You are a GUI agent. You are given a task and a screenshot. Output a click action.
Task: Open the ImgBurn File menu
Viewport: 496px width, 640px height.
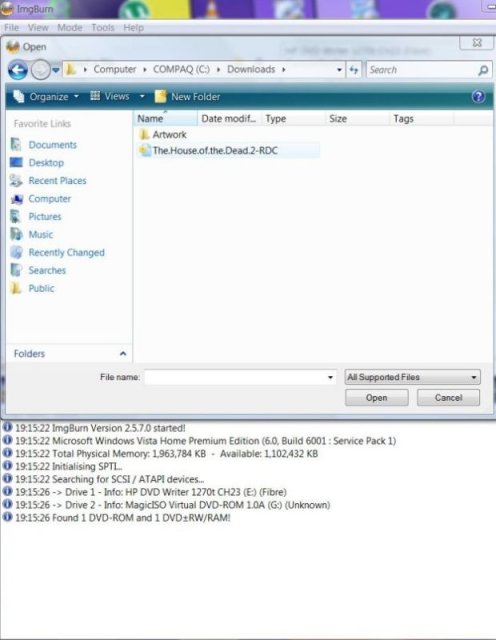pos(11,28)
